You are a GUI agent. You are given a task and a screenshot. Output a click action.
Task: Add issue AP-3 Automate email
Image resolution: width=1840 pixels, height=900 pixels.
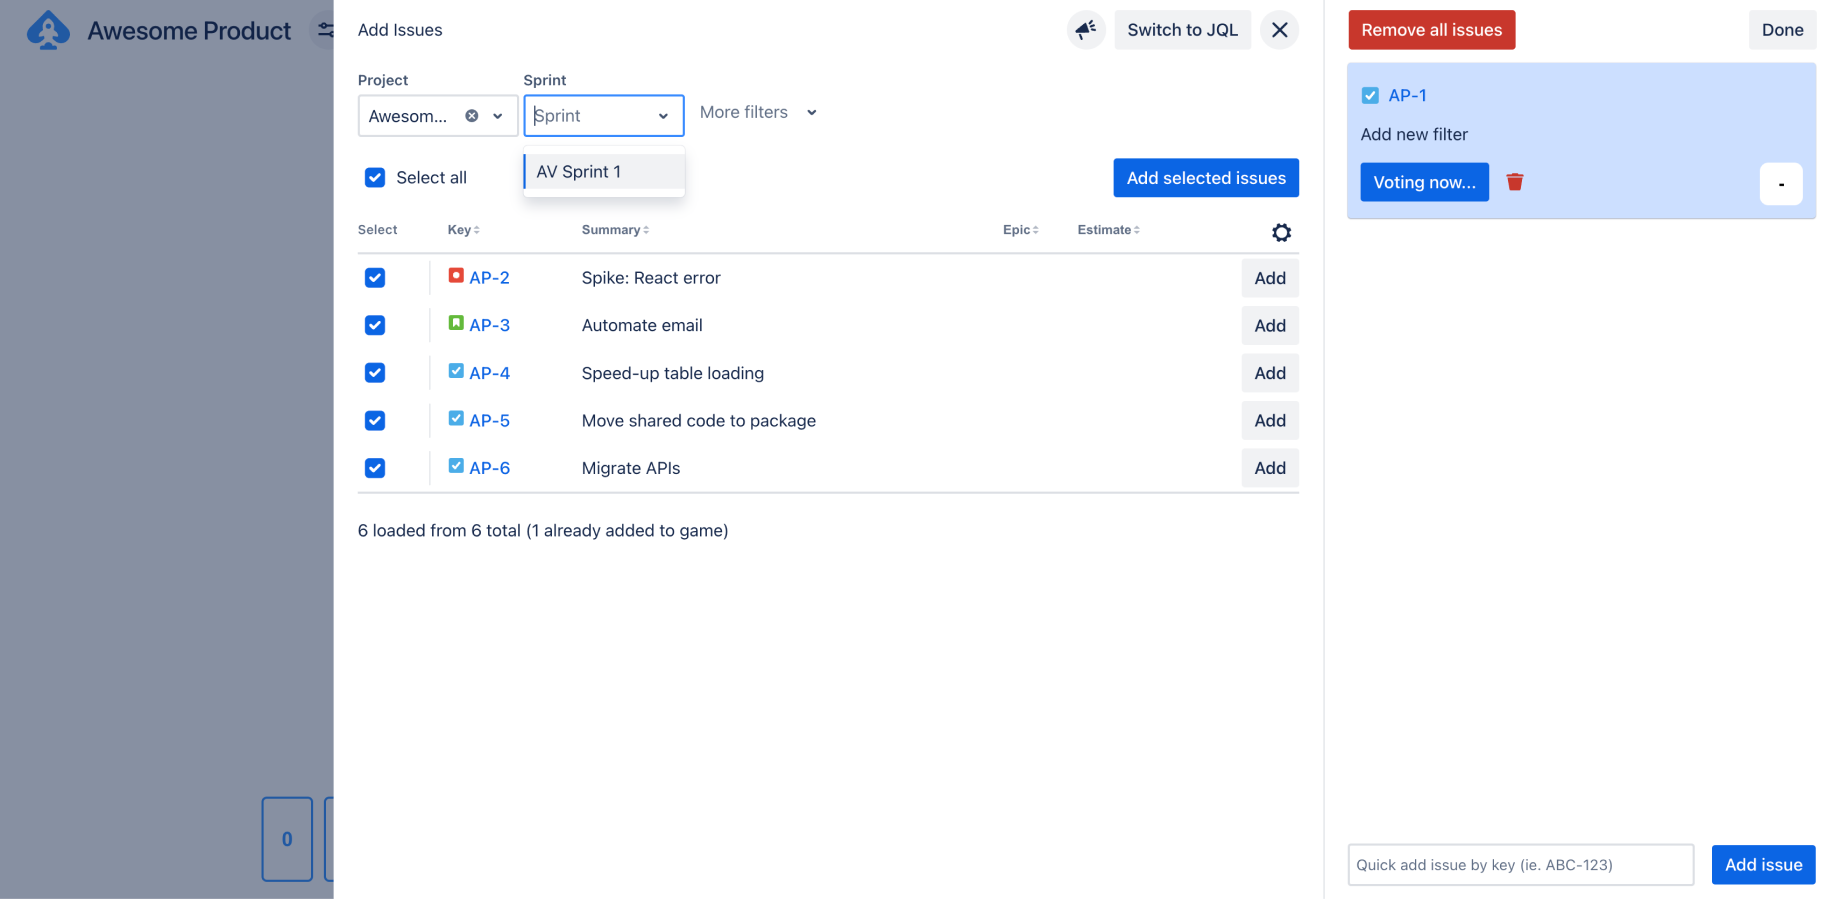tap(1270, 325)
